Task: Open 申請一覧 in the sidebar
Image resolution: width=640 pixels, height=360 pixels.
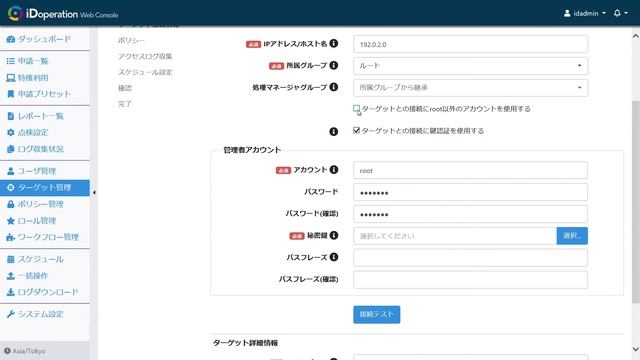Action: click(27, 61)
